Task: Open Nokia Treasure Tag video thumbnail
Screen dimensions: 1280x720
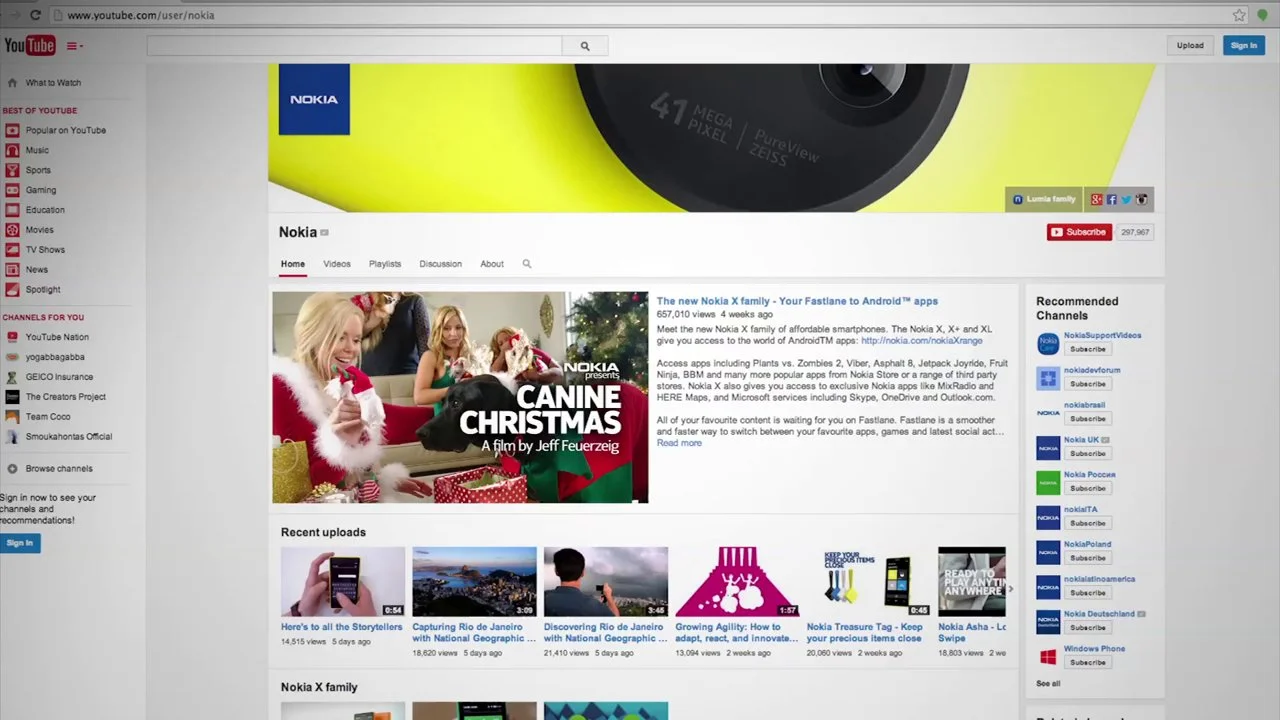Action: tap(869, 581)
